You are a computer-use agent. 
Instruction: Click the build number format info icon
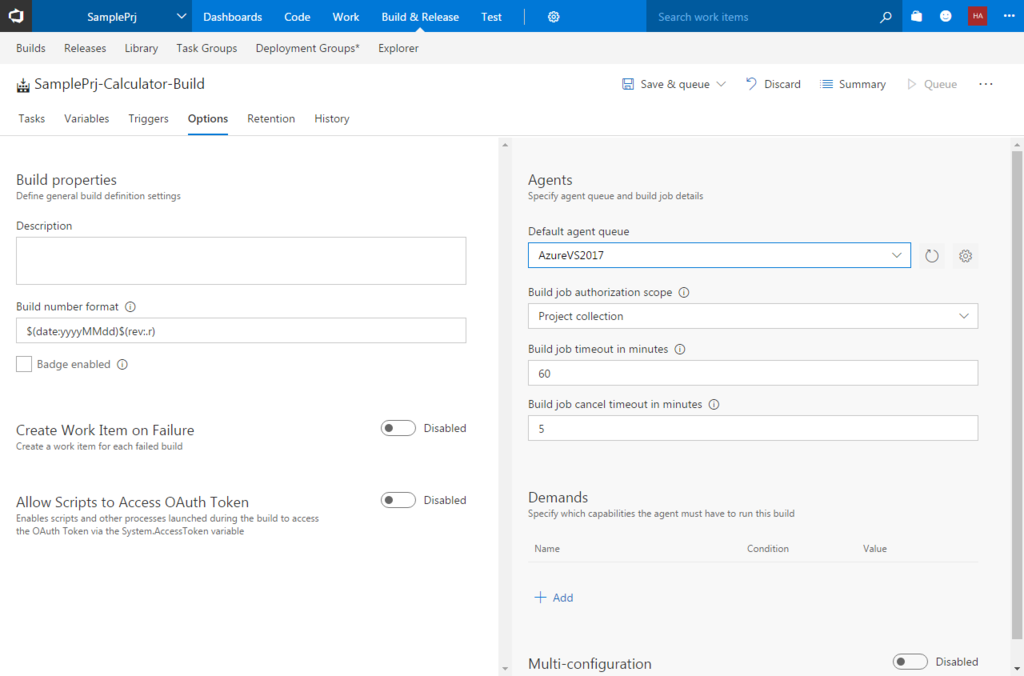click(x=130, y=307)
